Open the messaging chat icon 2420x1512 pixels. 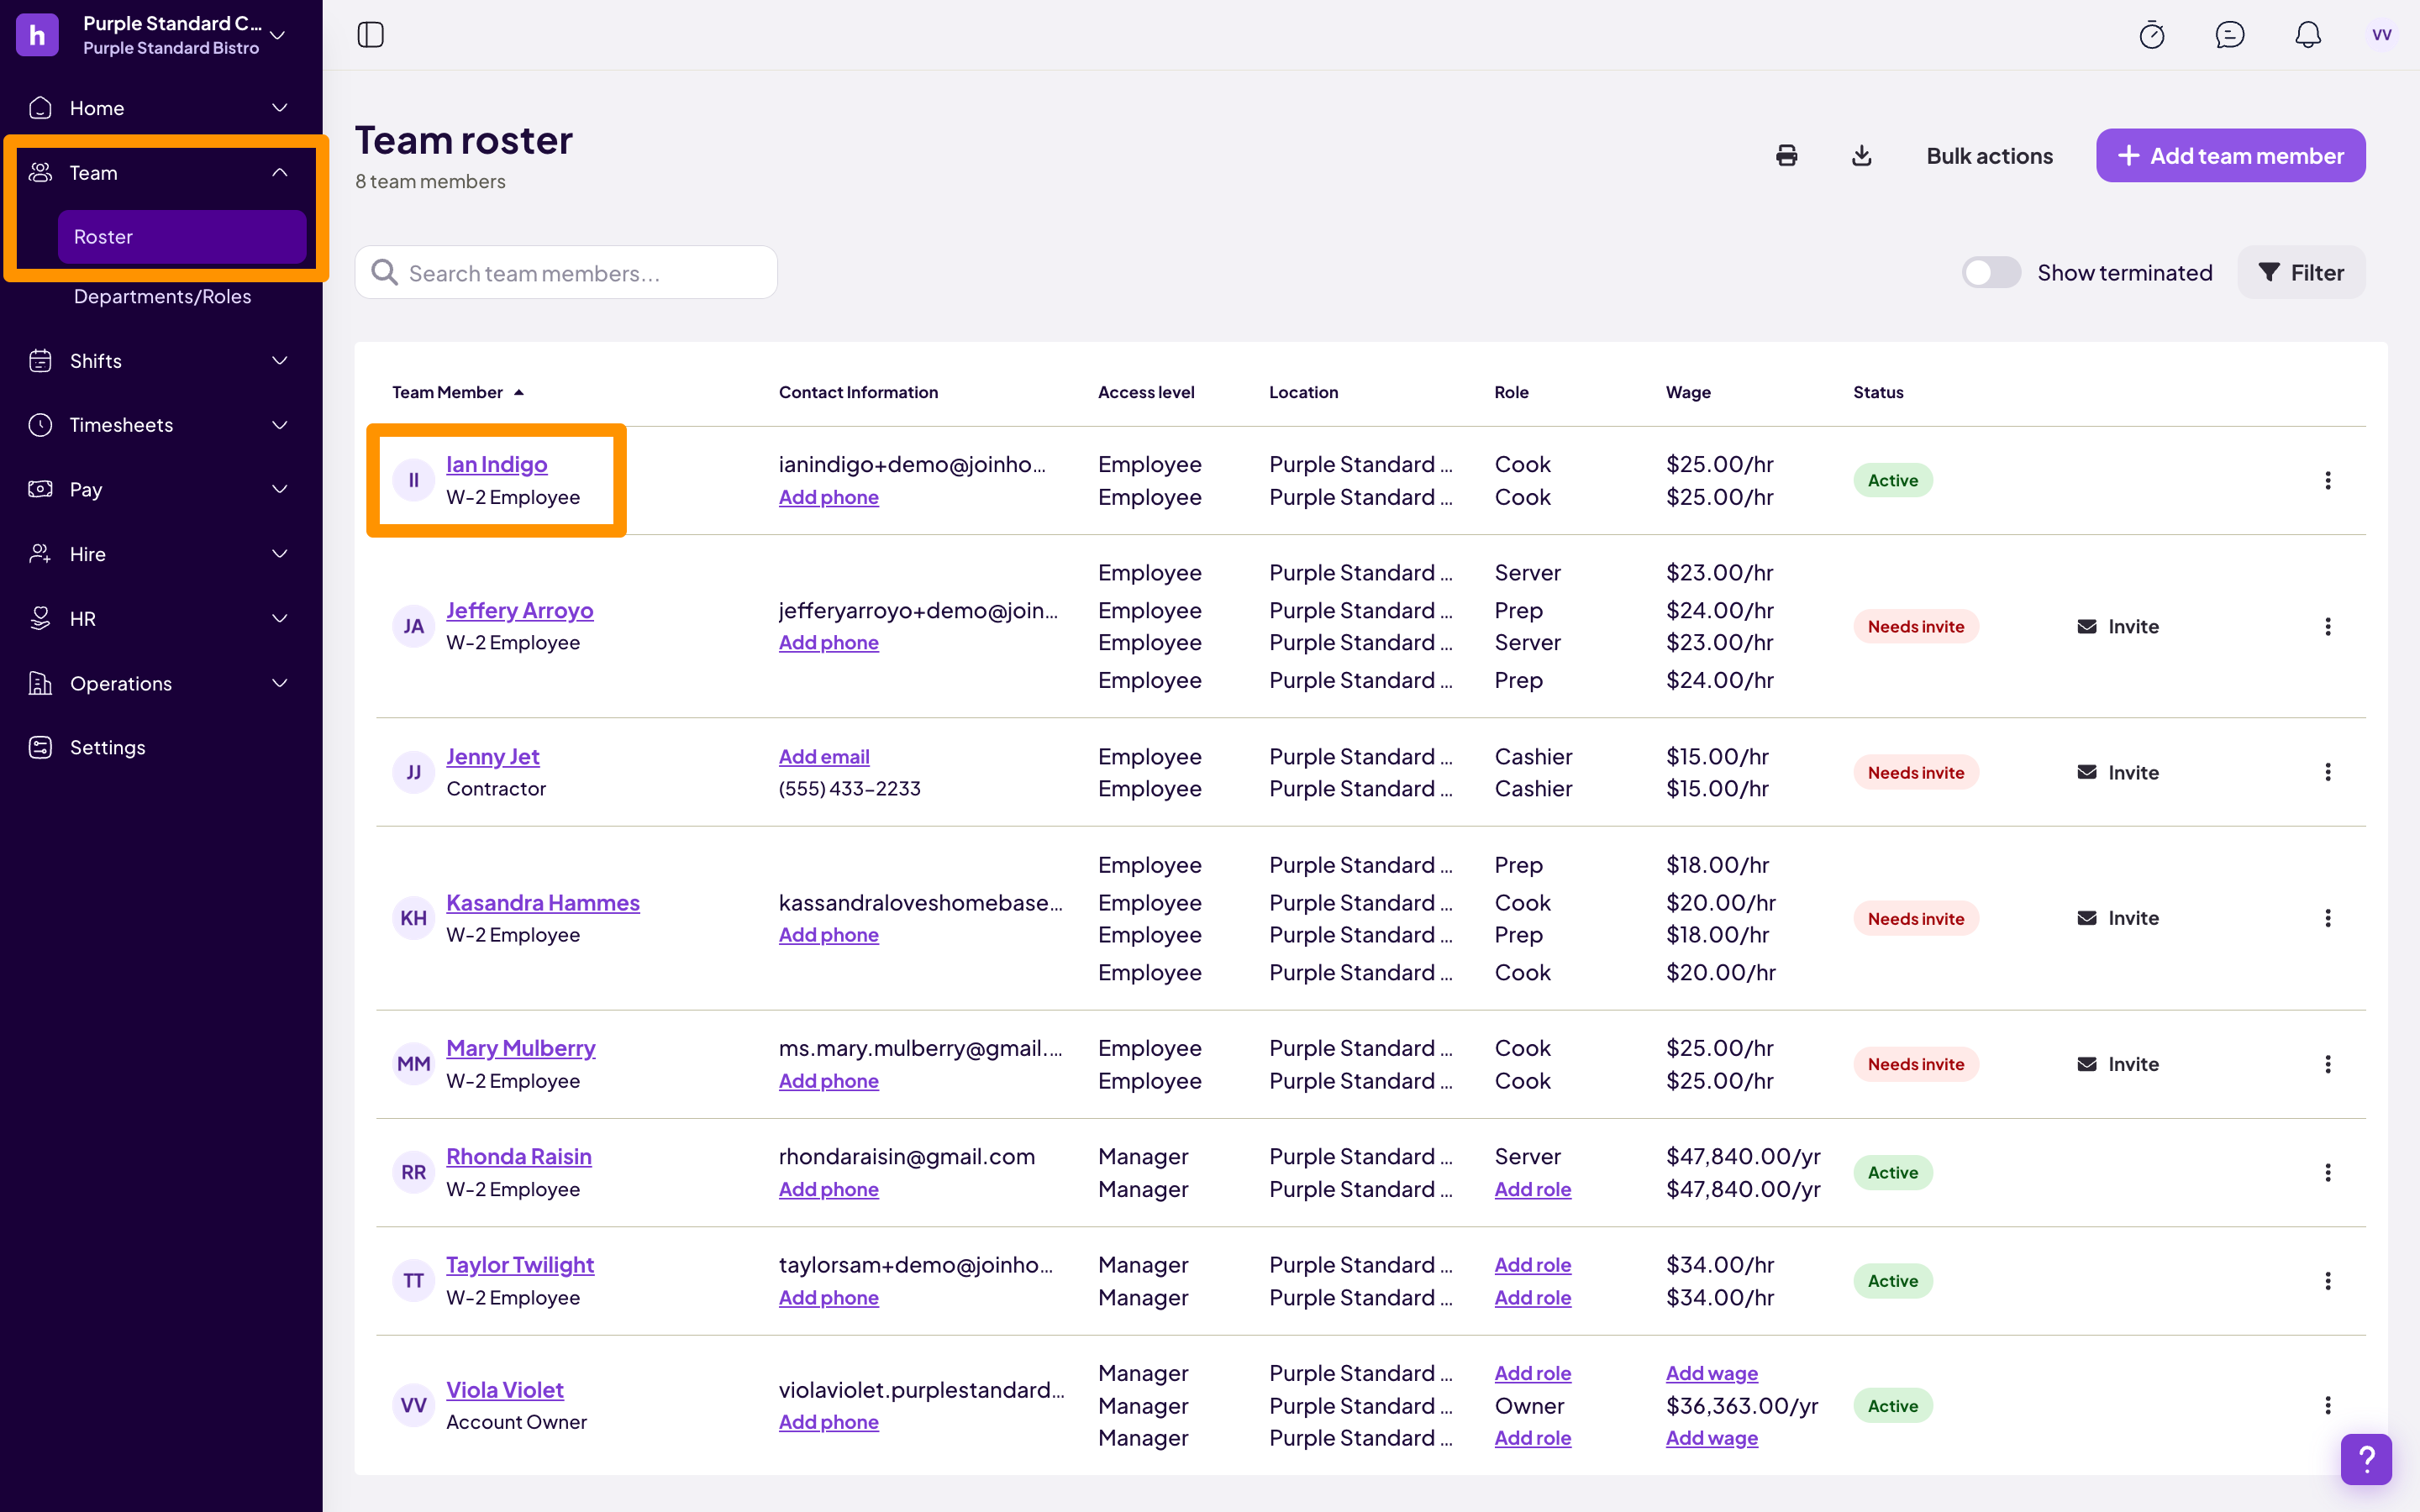tap(2230, 35)
